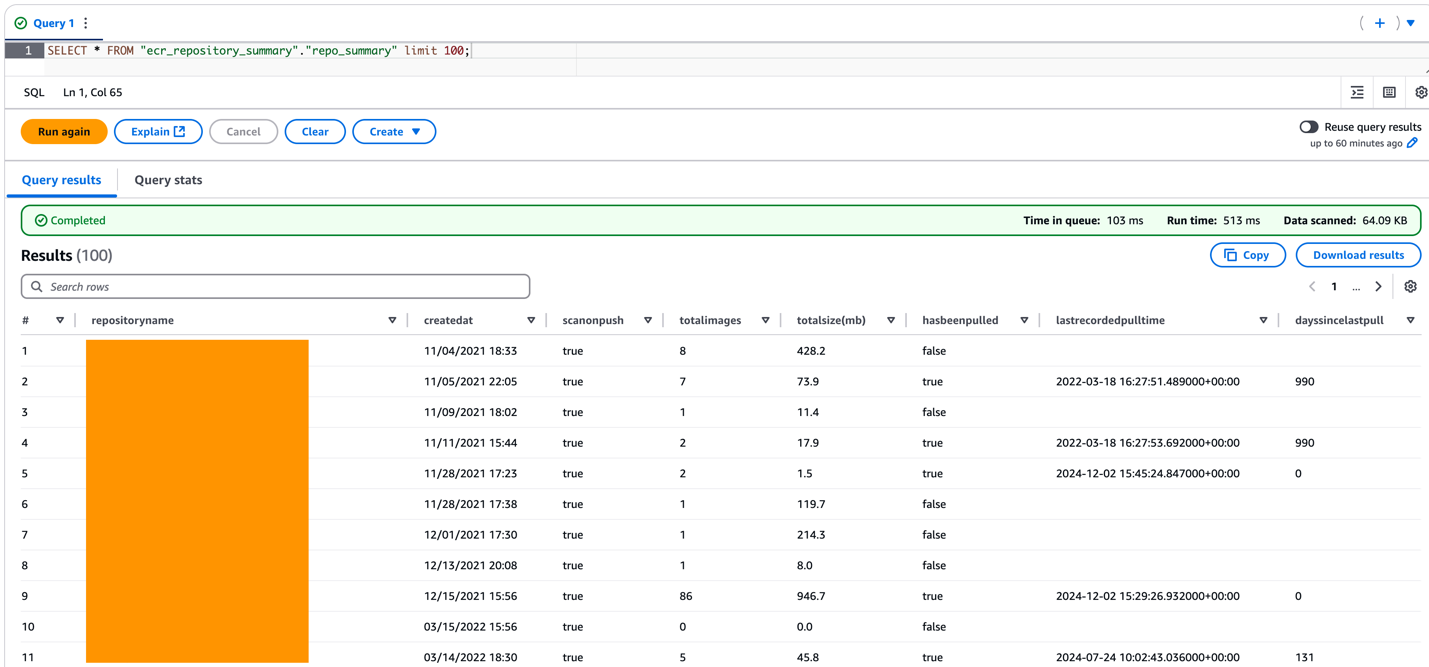Open the createdat column filter icon
The image size is (1429, 667).
coord(530,319)
